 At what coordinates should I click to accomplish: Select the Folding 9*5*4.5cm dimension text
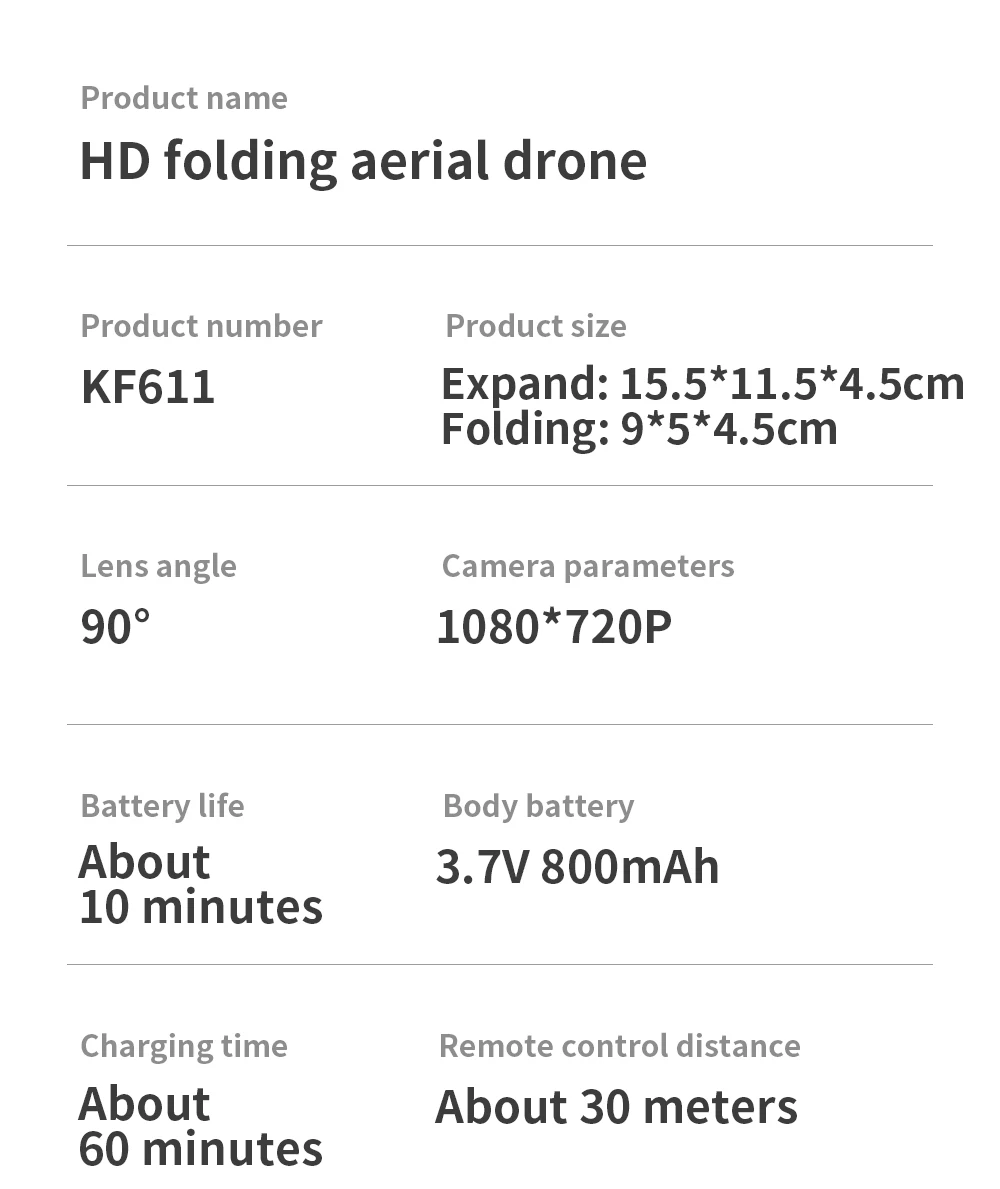(639, 429)
